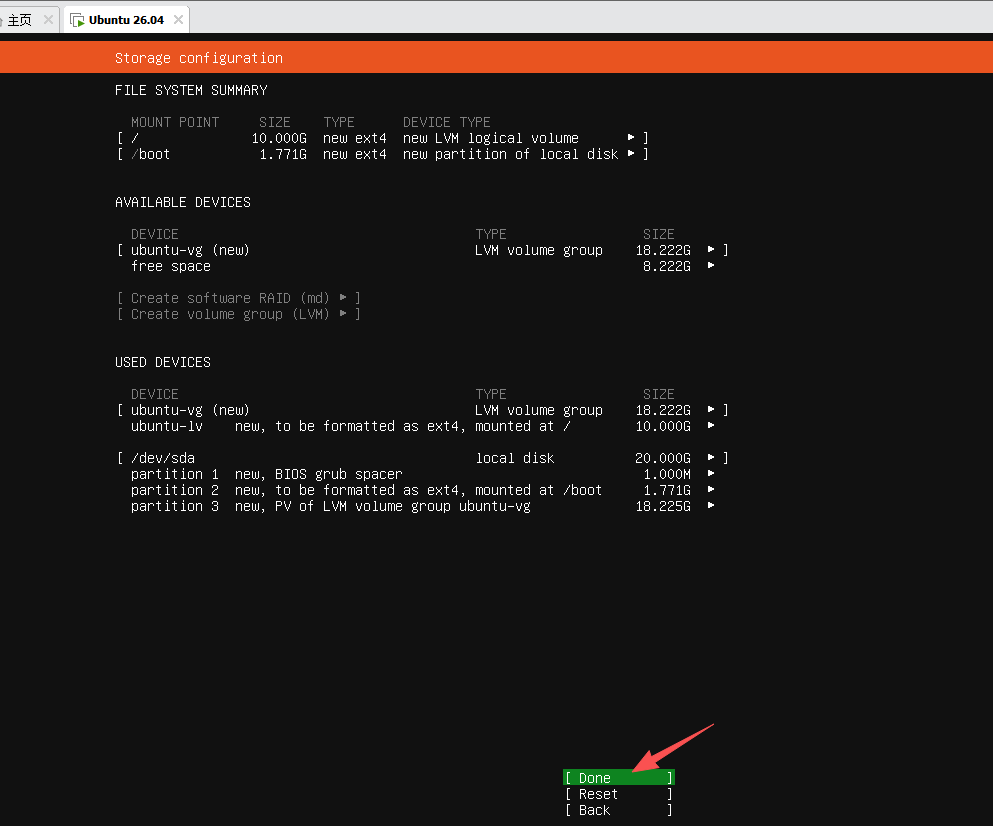
Task: Click 'new LVM logical volume' device type
Action: coord(491,138)
